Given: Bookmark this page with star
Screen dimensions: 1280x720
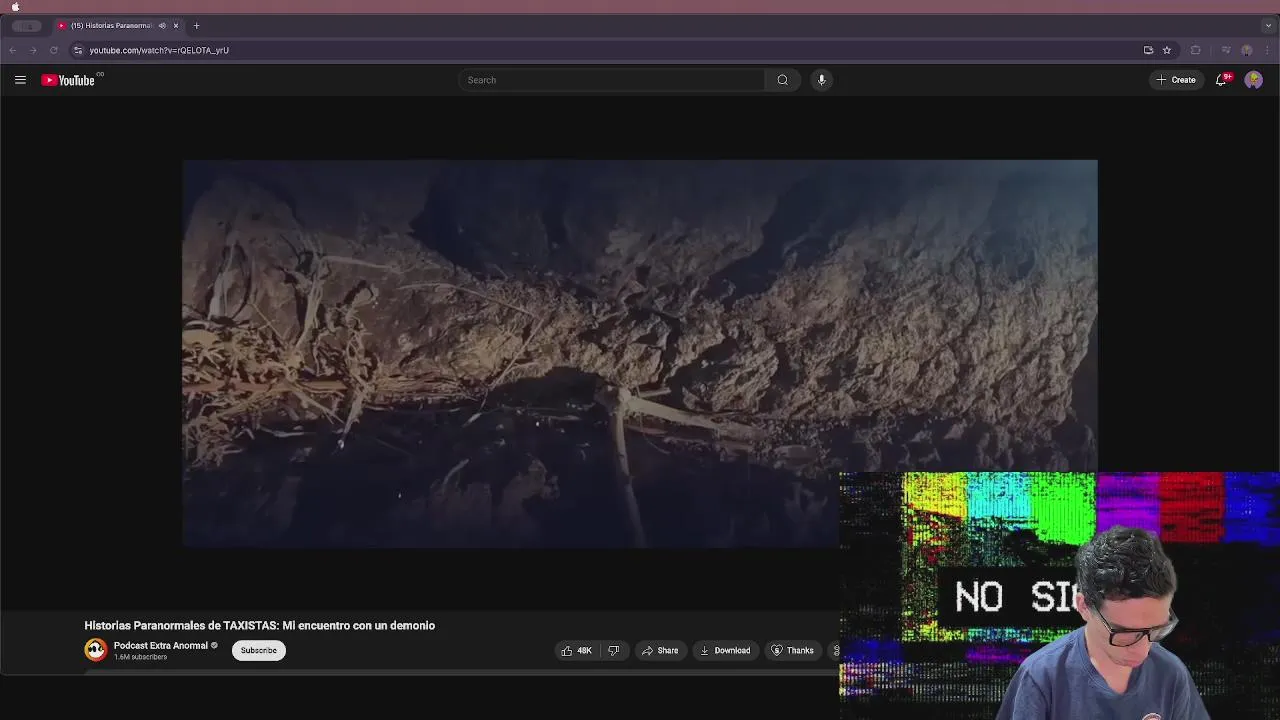Looking at the screenshot, I should tap(1166, 50).
